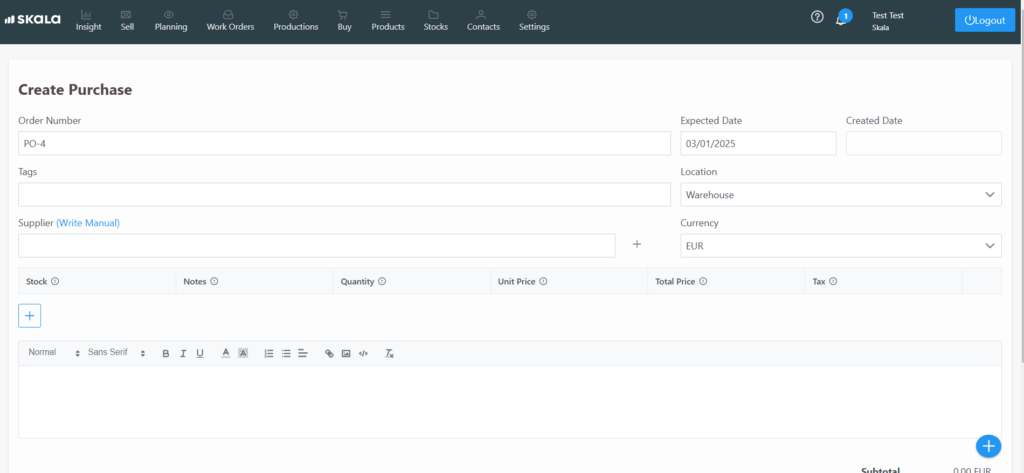This screenshot has height=473, width=1024.
Task: Expand the Location dropdown showing Warehouse
Action: 840,195
